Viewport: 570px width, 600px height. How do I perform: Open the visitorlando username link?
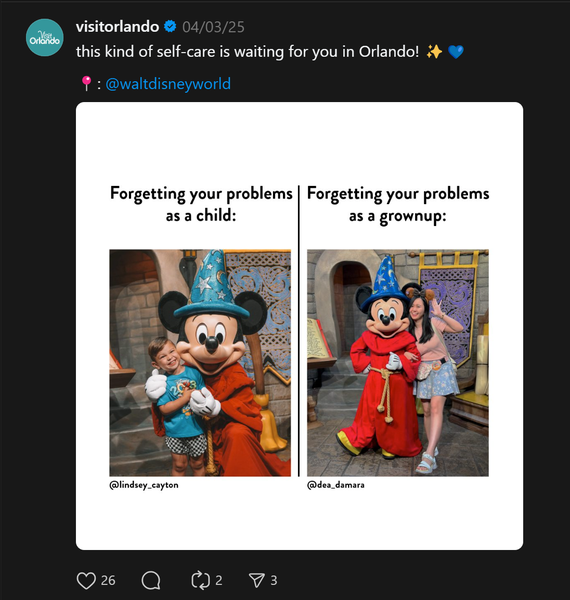click(117, 27)
